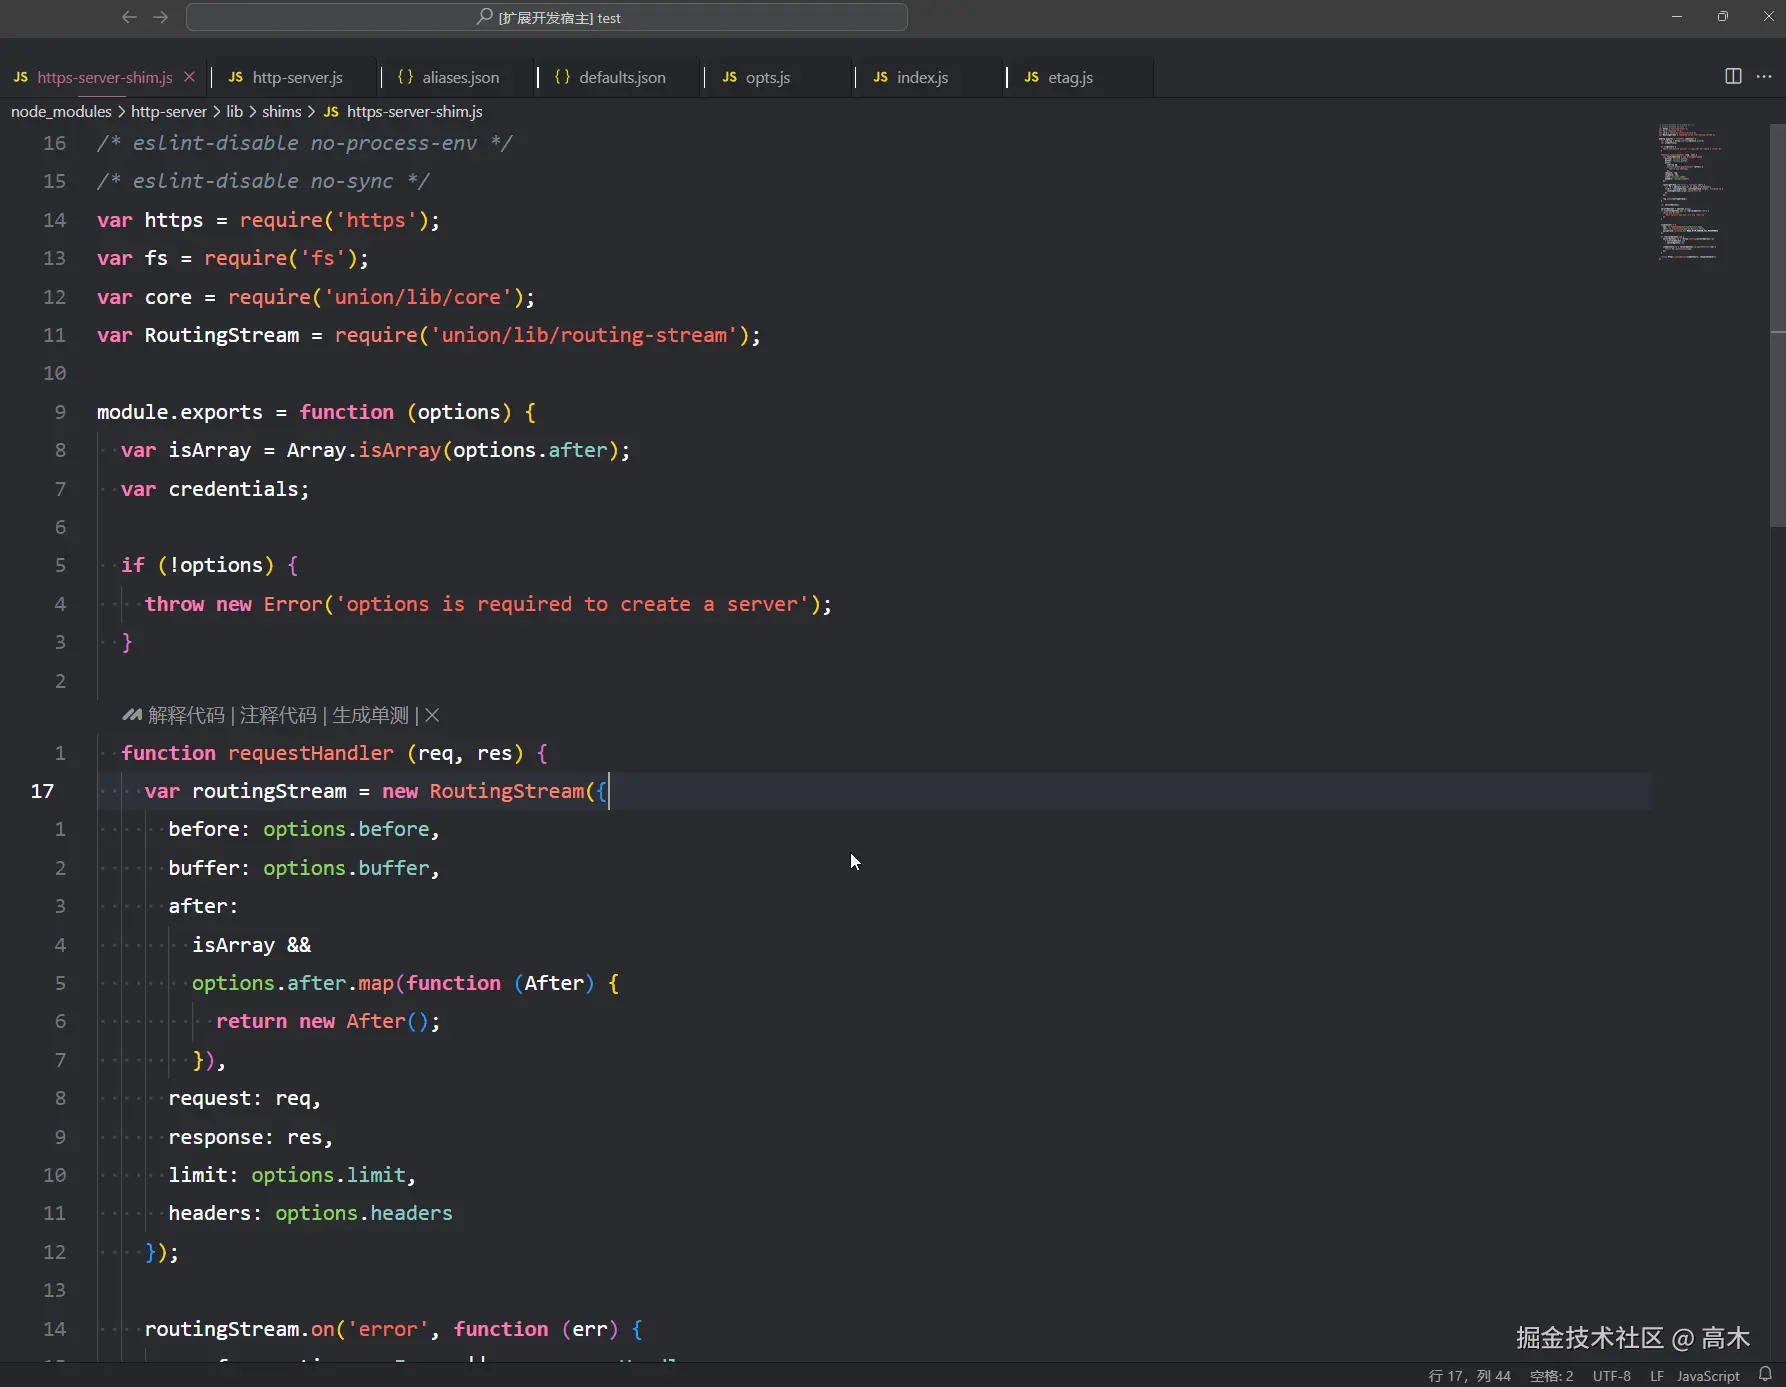Select the https-server-shim.js tab
Screen dimensions: 1786x1387
105,77
